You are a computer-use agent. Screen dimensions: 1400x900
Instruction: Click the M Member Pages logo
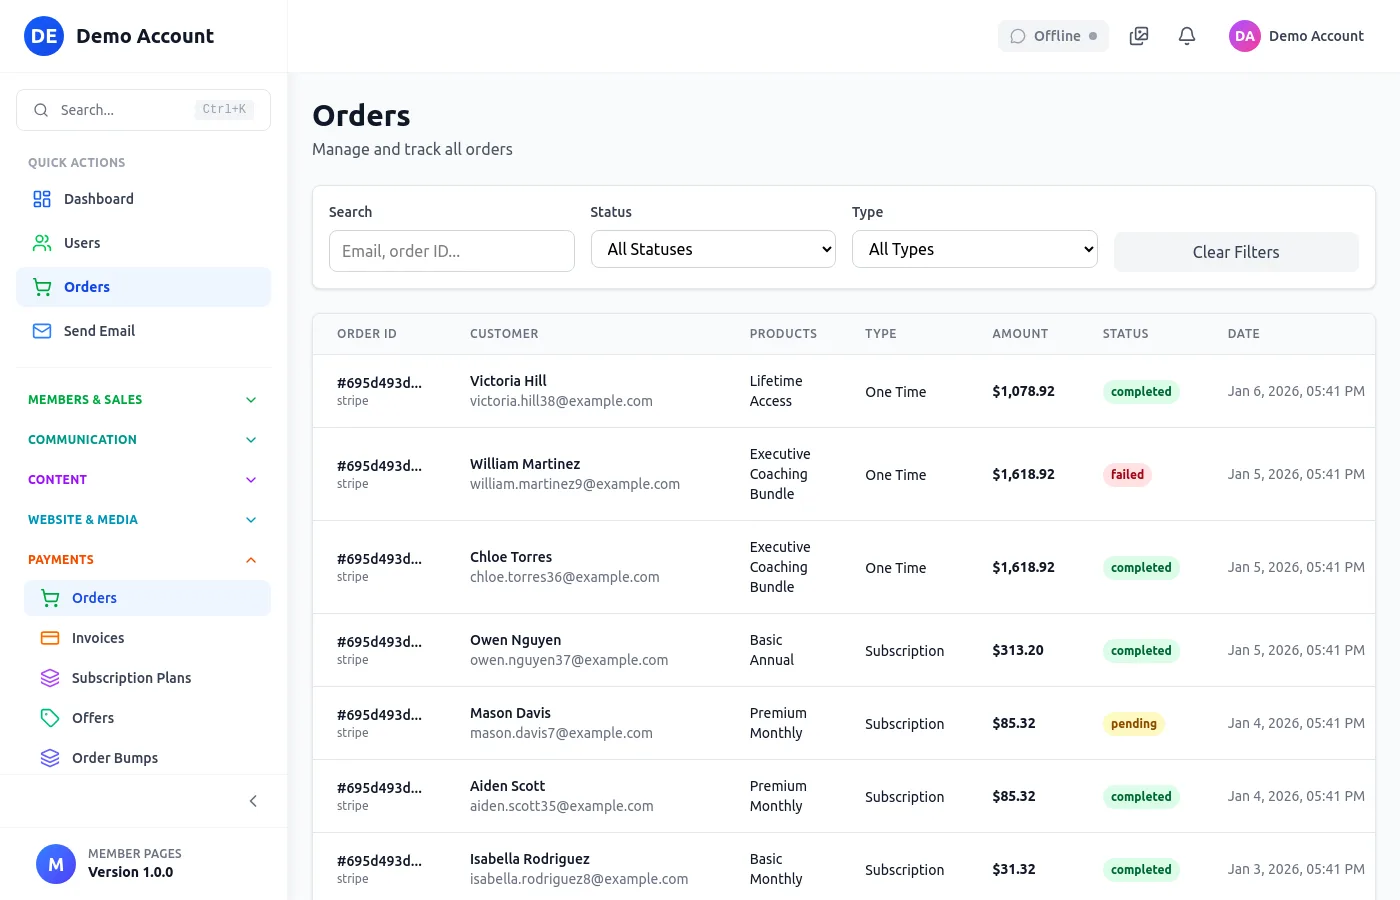click(x=56, y=864)
